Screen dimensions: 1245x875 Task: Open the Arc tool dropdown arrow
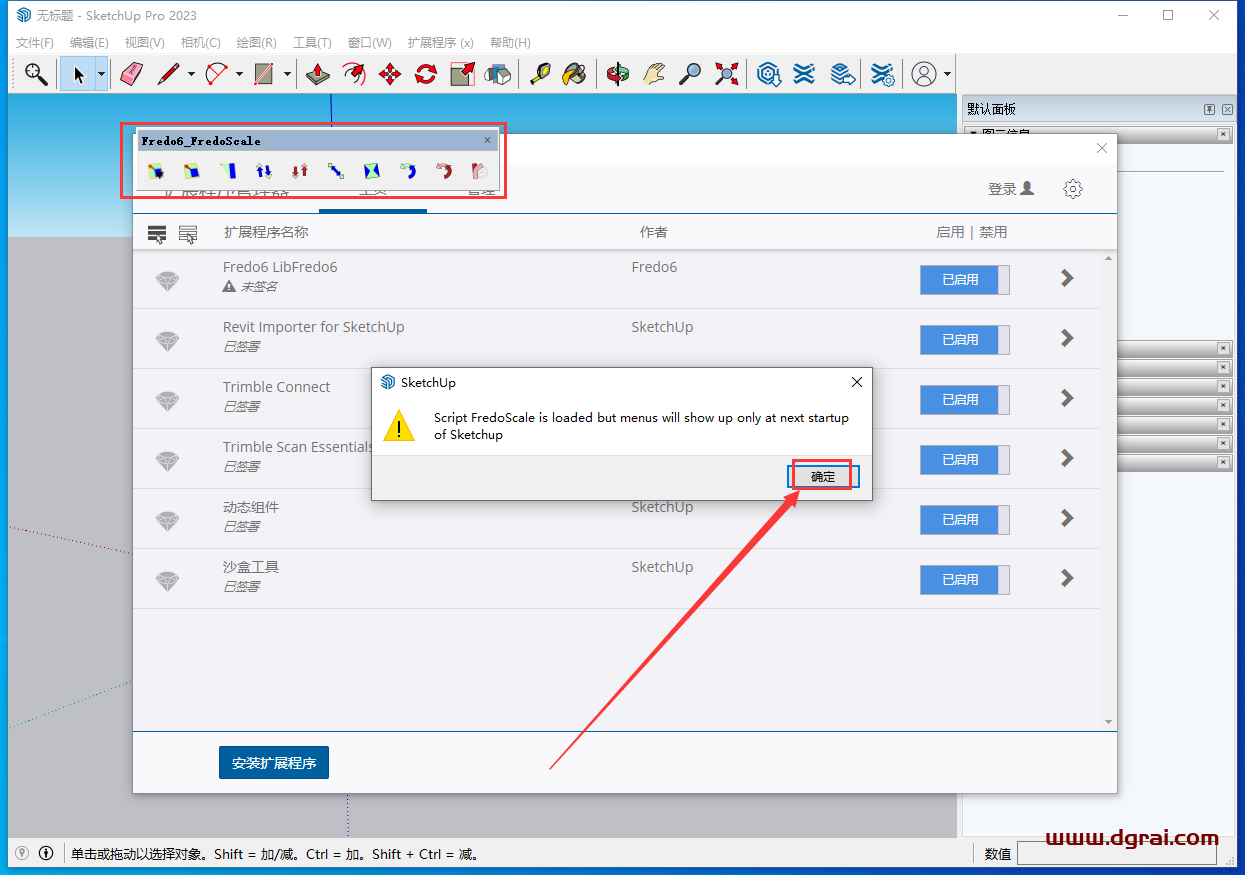click(239, 74)
